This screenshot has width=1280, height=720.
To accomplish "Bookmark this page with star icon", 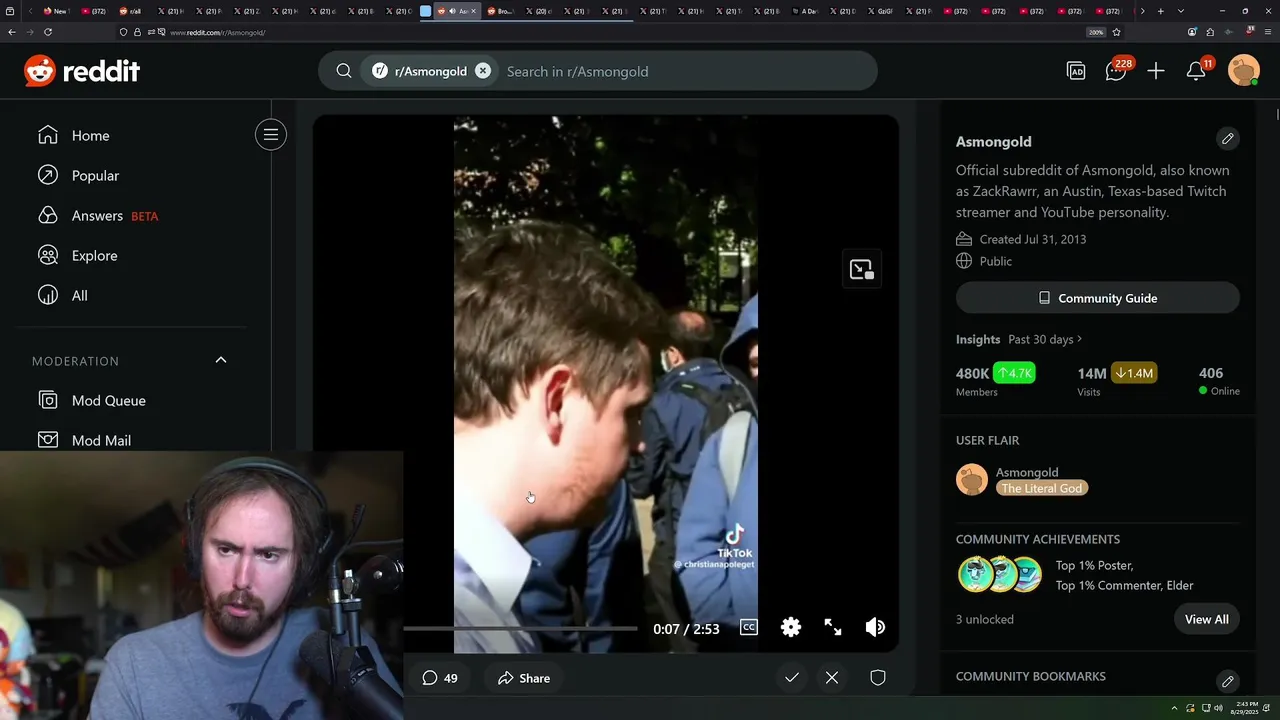I will [1116, 32].
